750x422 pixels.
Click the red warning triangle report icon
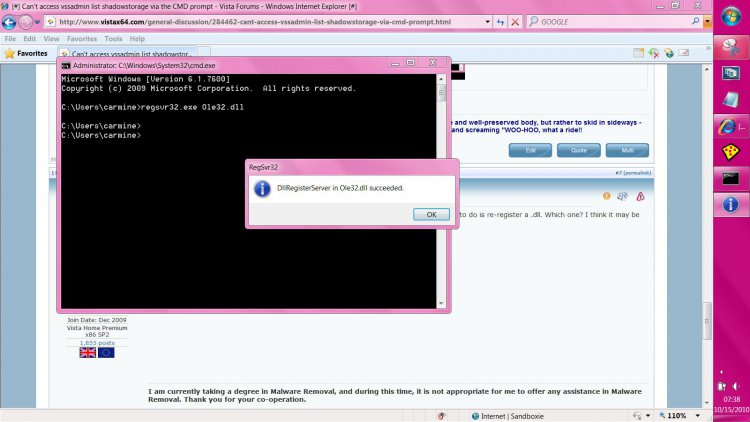click(640, 196)
